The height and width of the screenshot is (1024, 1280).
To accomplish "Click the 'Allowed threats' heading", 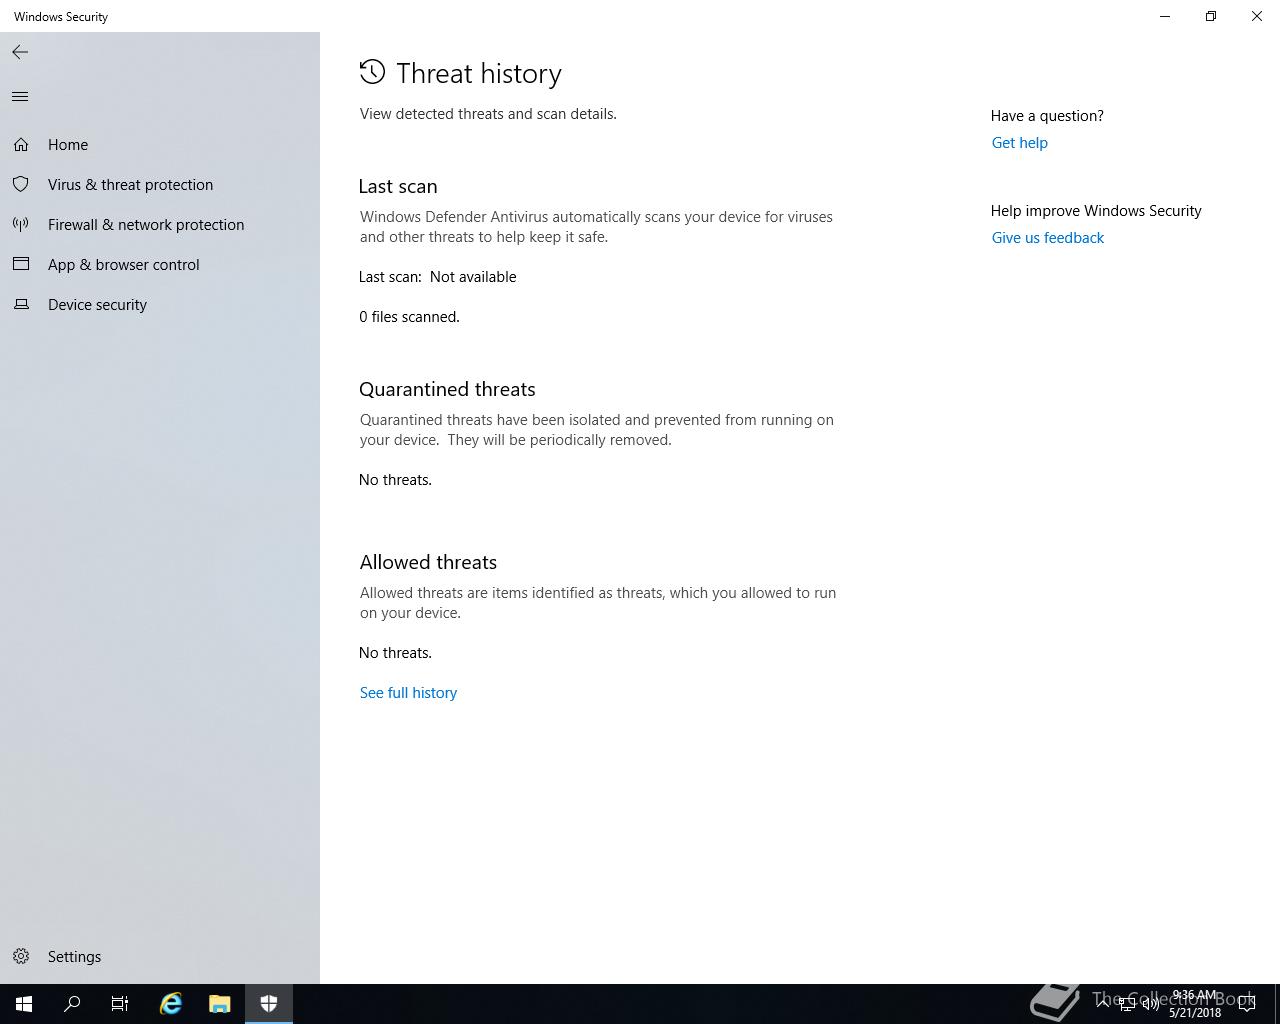I will [x=428, y=562].
